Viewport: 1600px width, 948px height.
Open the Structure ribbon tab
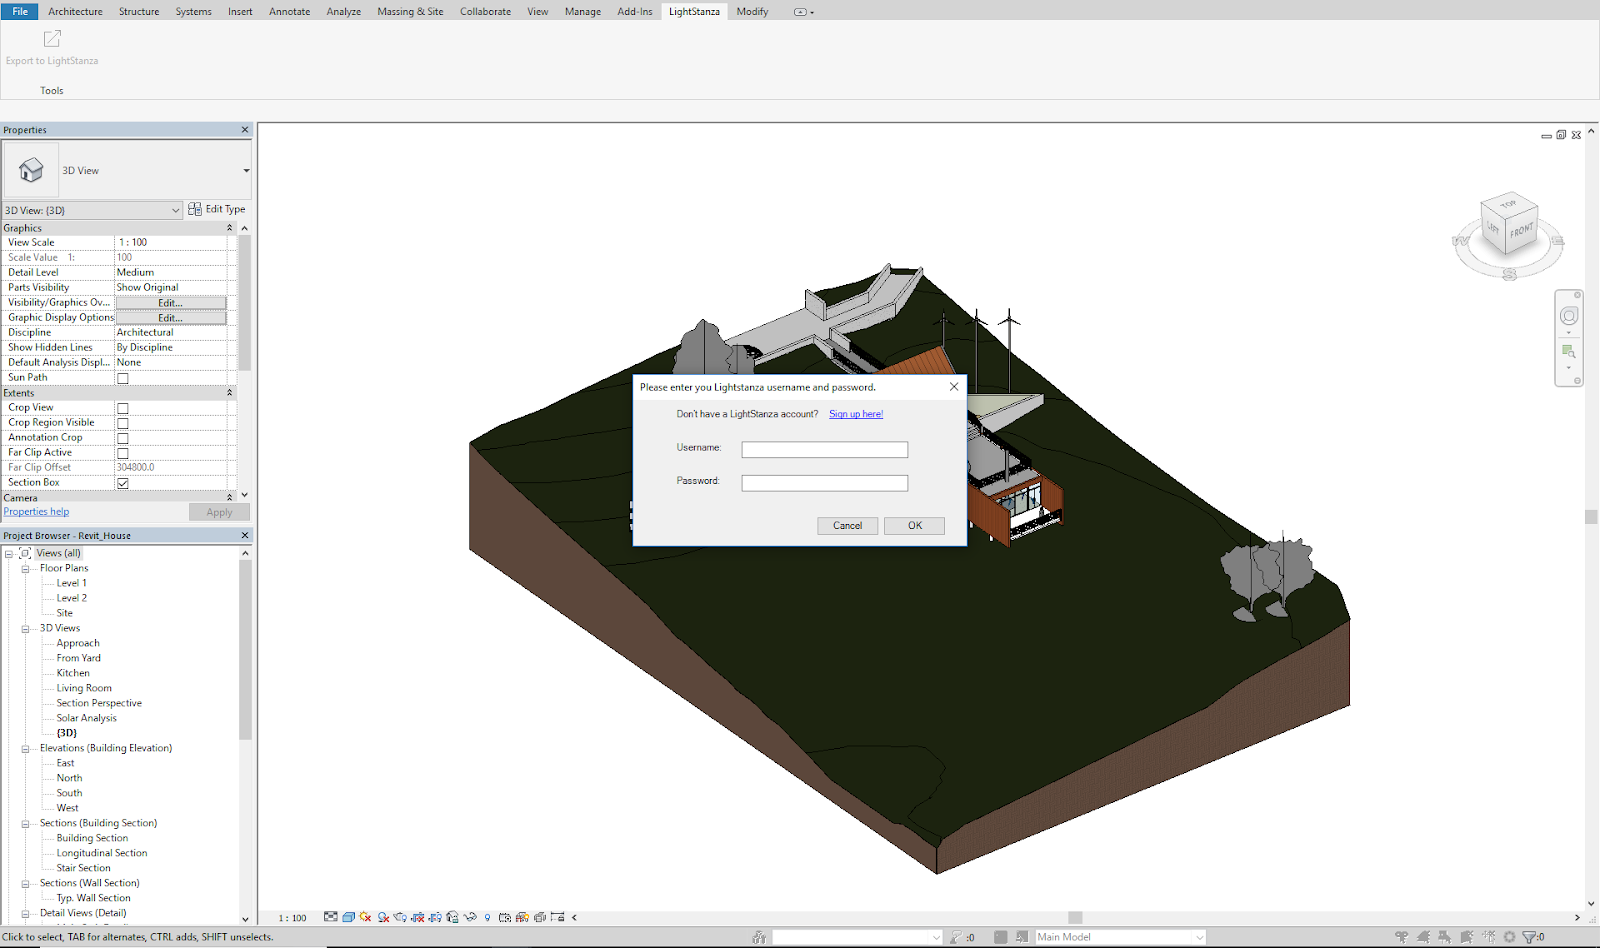(139, 11)
